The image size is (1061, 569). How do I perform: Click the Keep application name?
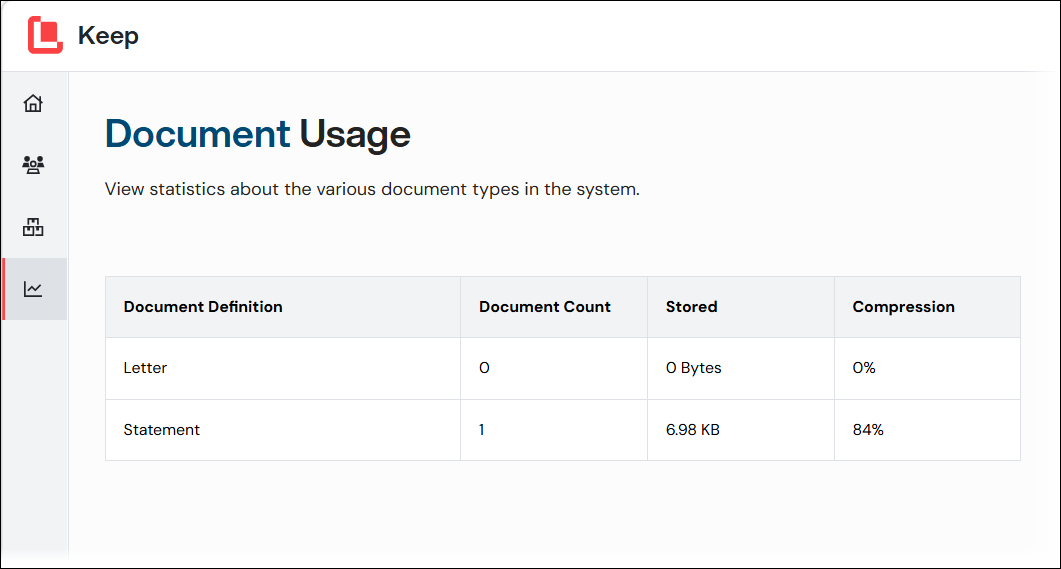[108, 35]
